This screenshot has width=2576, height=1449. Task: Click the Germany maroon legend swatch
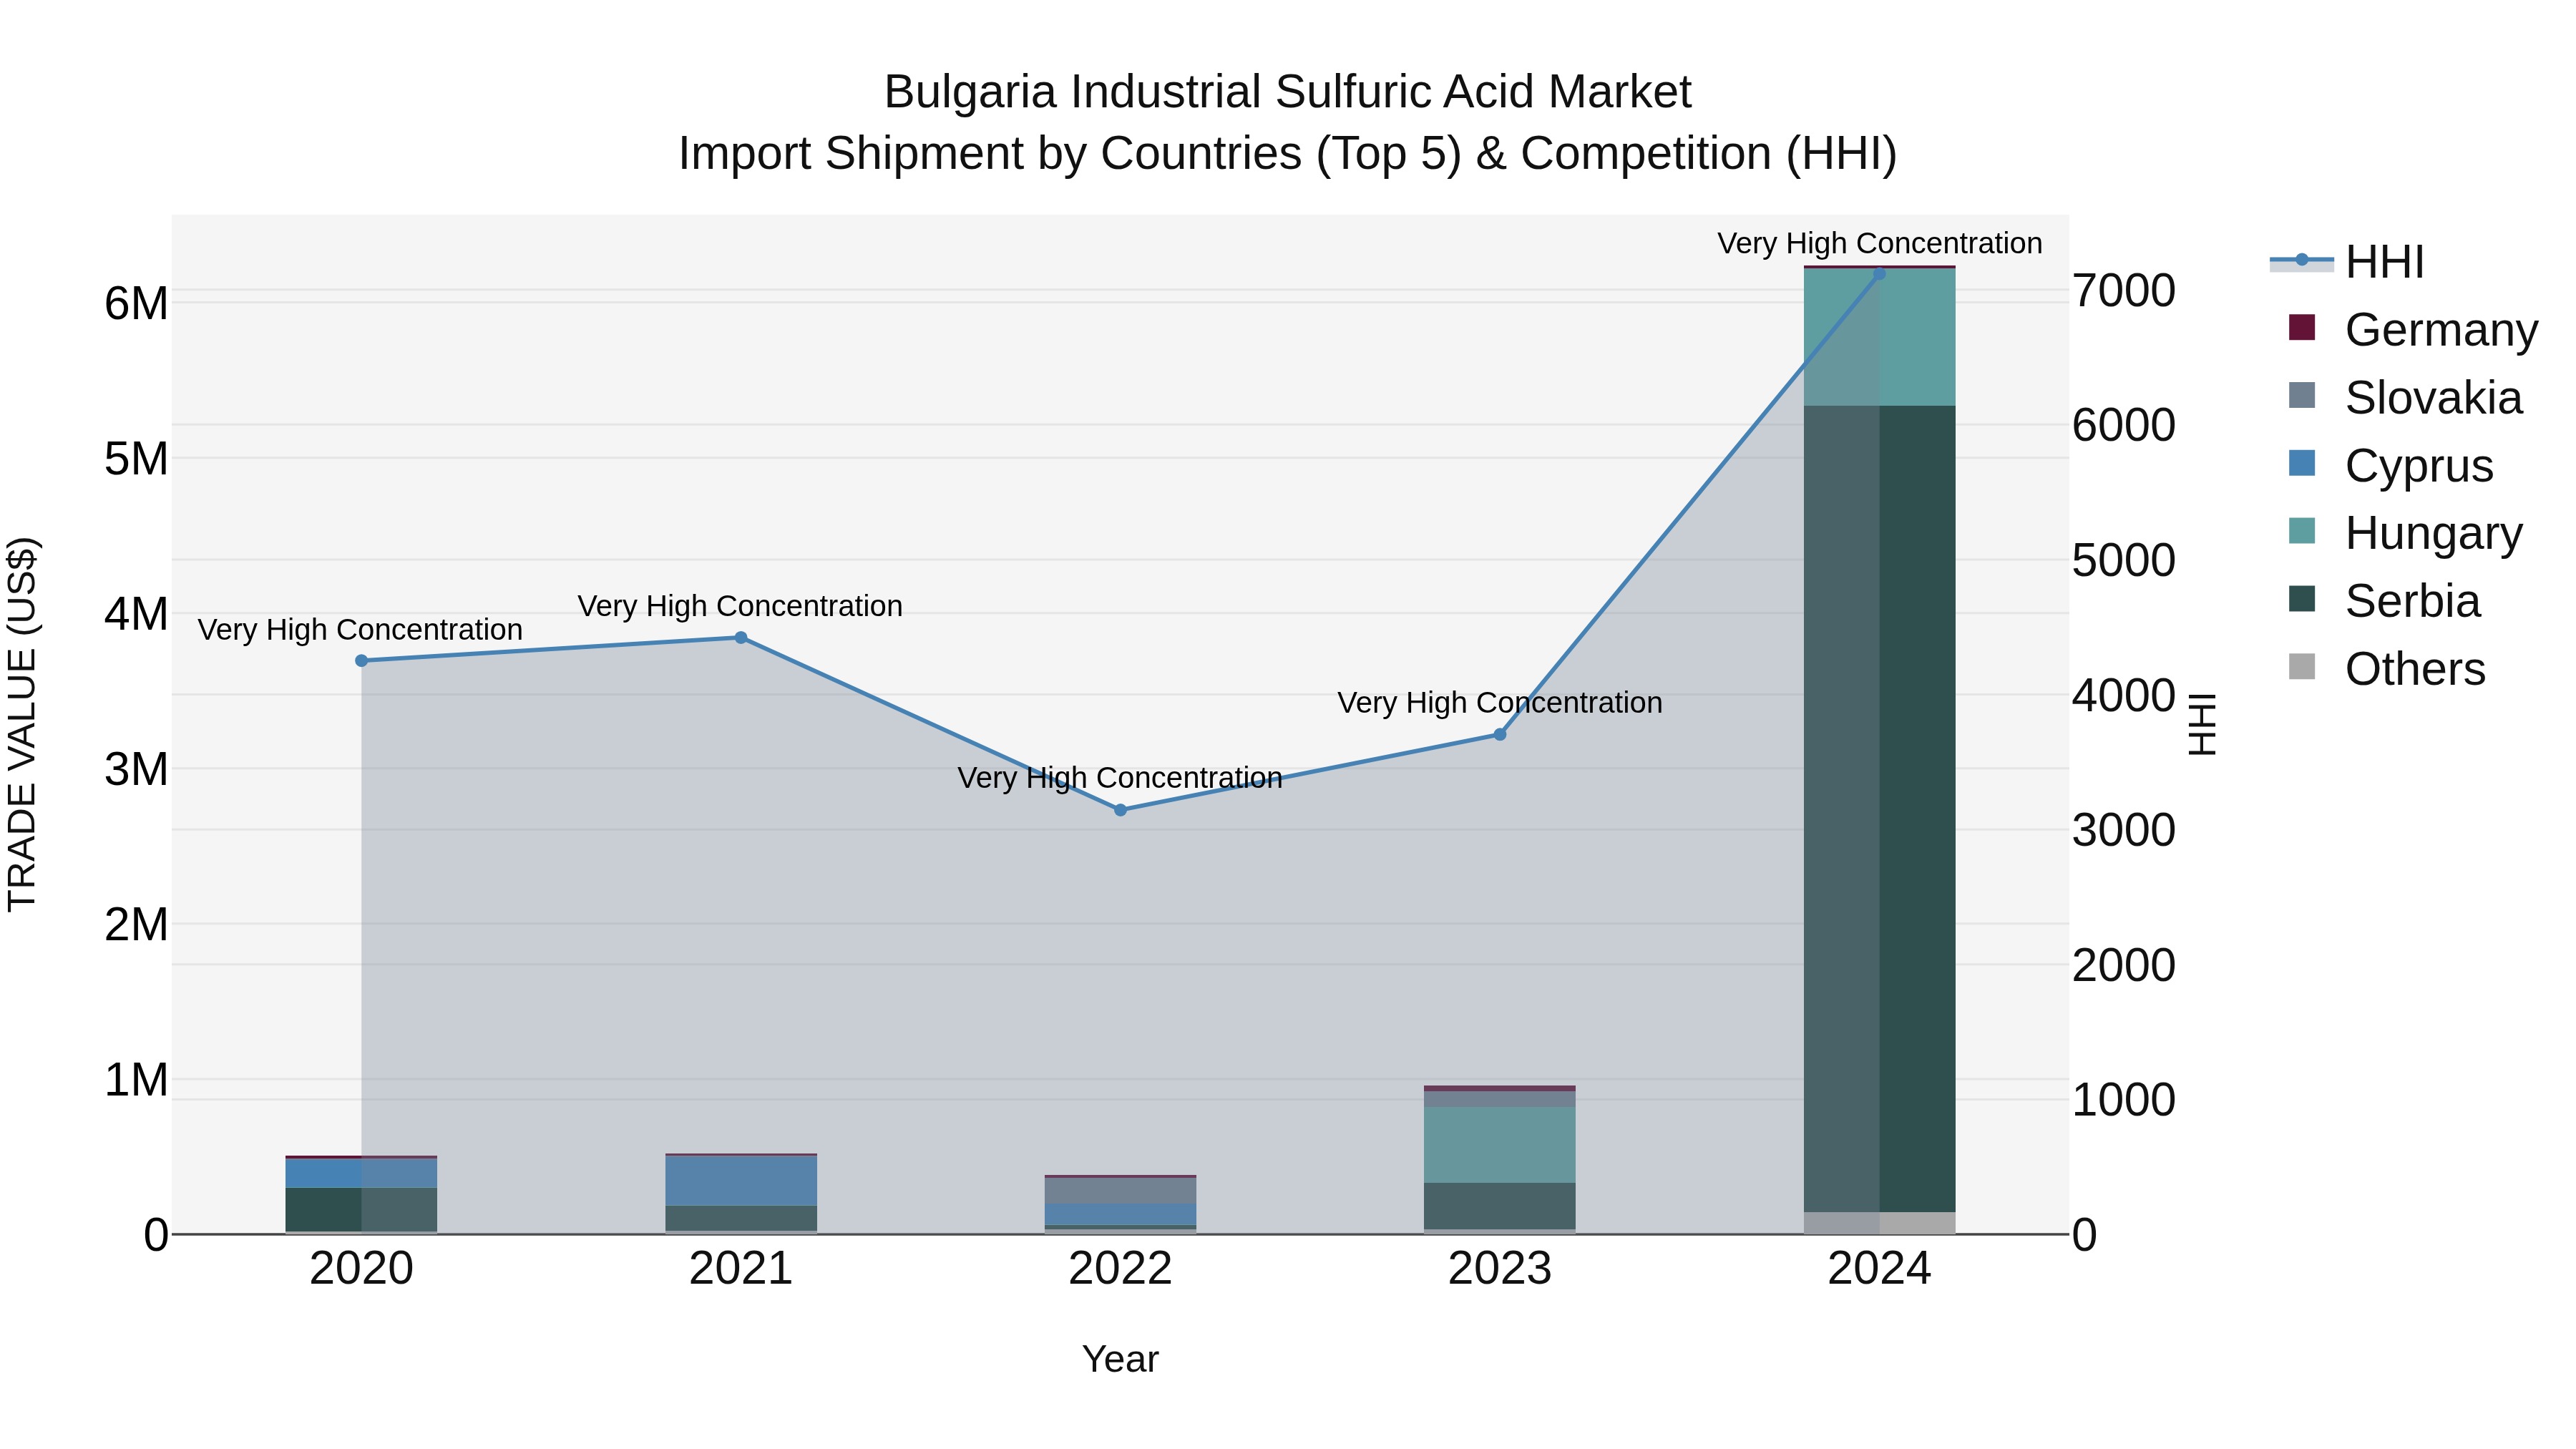coord(2302,328)
